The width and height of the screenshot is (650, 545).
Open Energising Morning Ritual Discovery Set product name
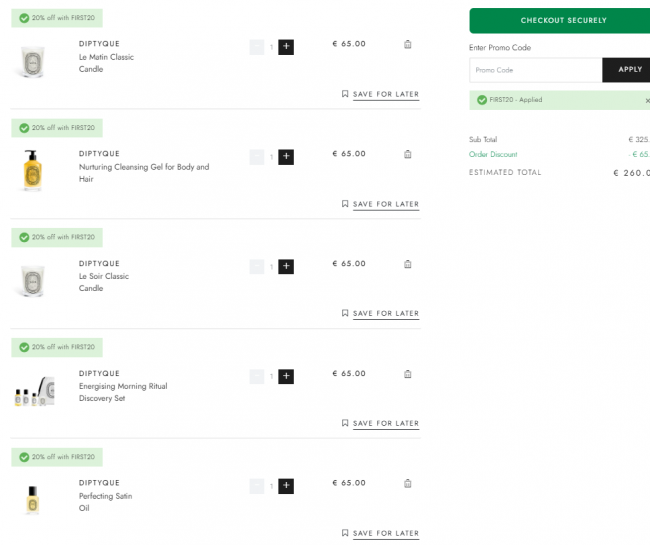(x=123, y=392)
